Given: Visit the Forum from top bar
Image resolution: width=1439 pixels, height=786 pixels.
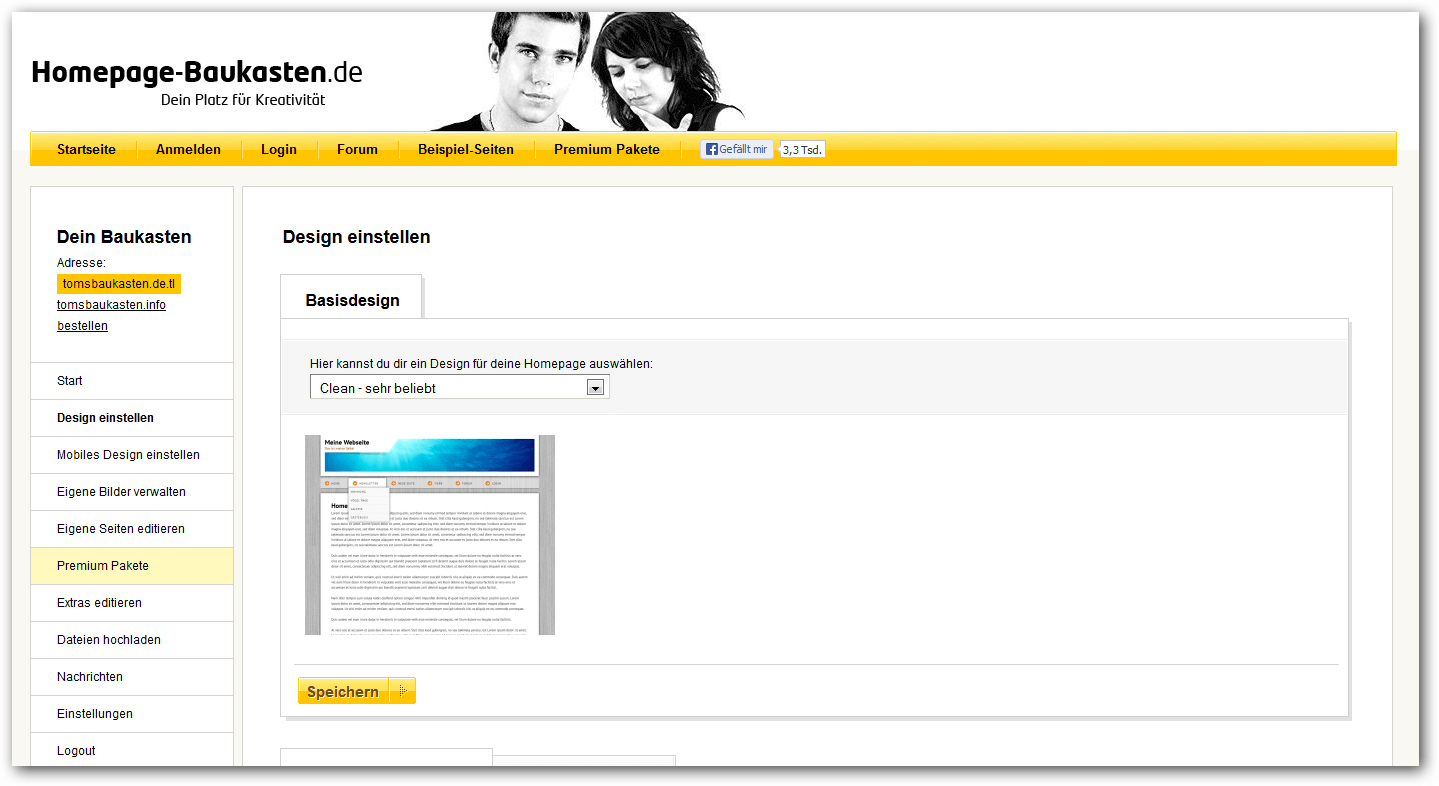Looking at the screenshot, I should coord(357,149).
